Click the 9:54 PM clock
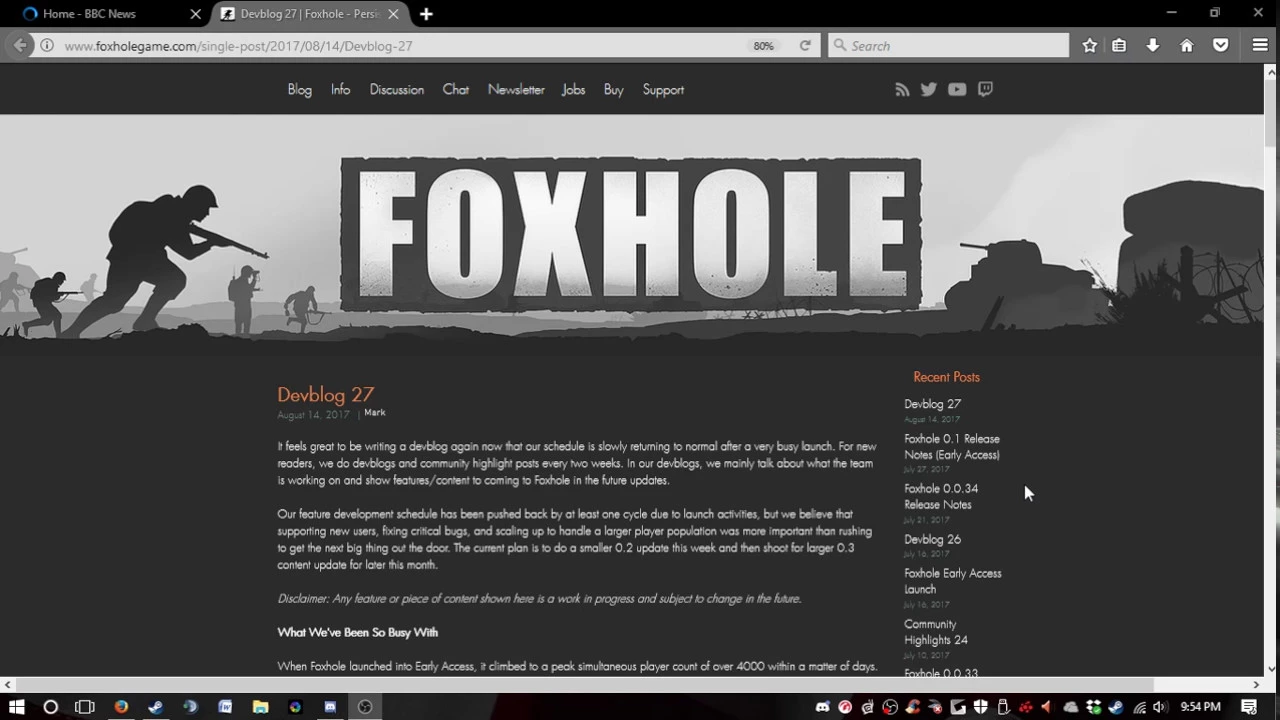1280x720 pixels. (1200, 707)
